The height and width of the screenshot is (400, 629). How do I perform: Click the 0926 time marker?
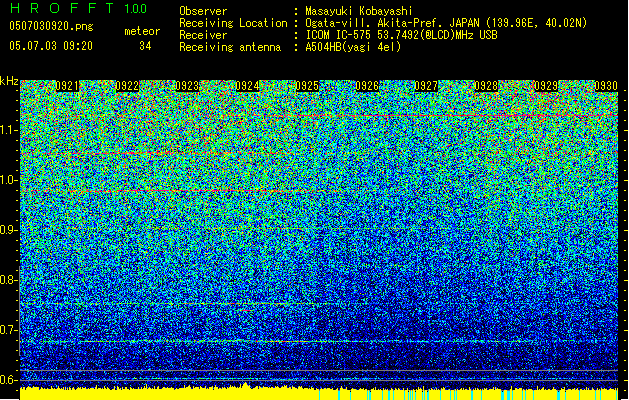pyautogui.click(x=367, y=86)
